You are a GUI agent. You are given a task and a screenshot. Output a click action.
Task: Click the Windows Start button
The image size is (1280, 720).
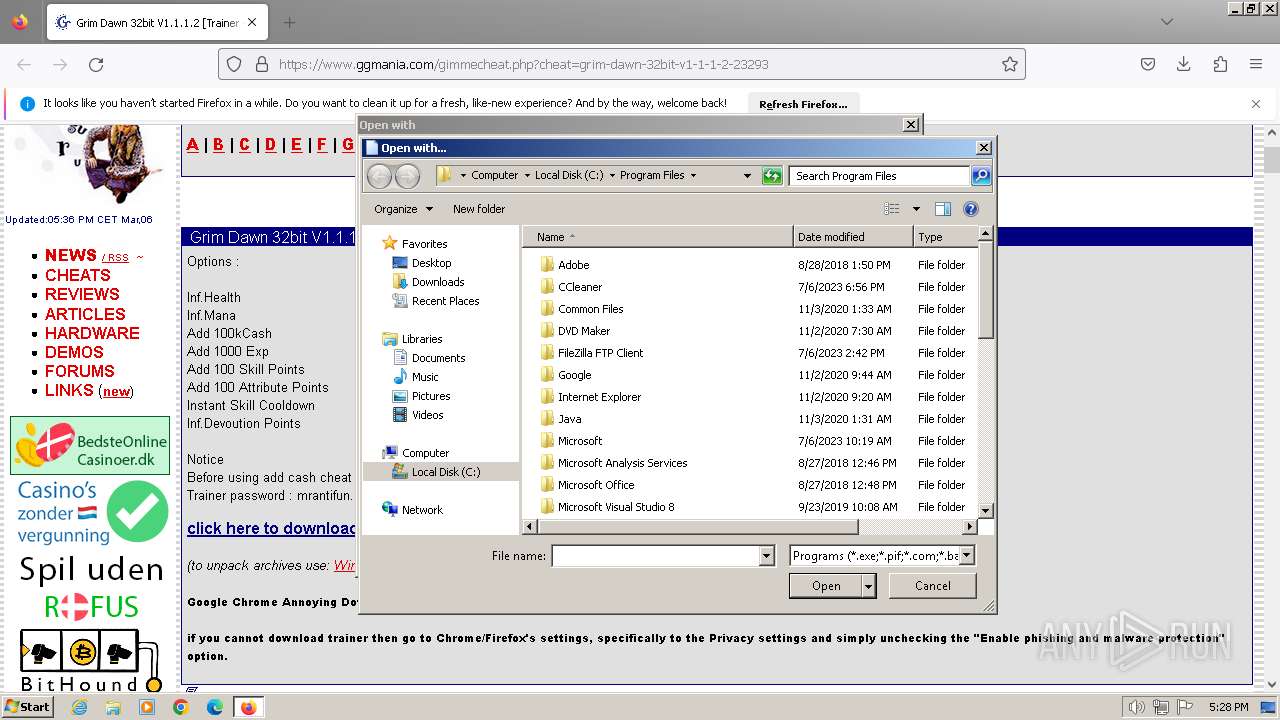pyautogui.click(x=27, y=707)
